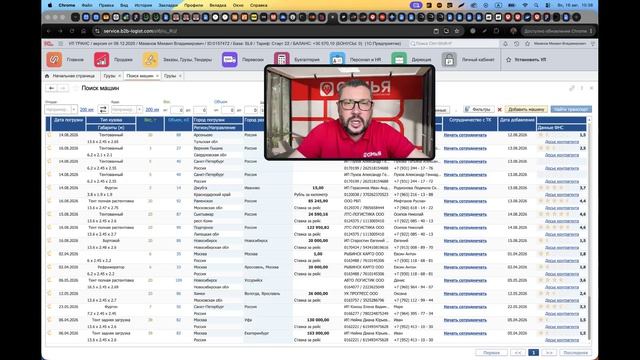Image resolution: width=640 pixels, height=360 pixels.
Task: Click rate 85 245,00 cell
Action: click(318, 201)
